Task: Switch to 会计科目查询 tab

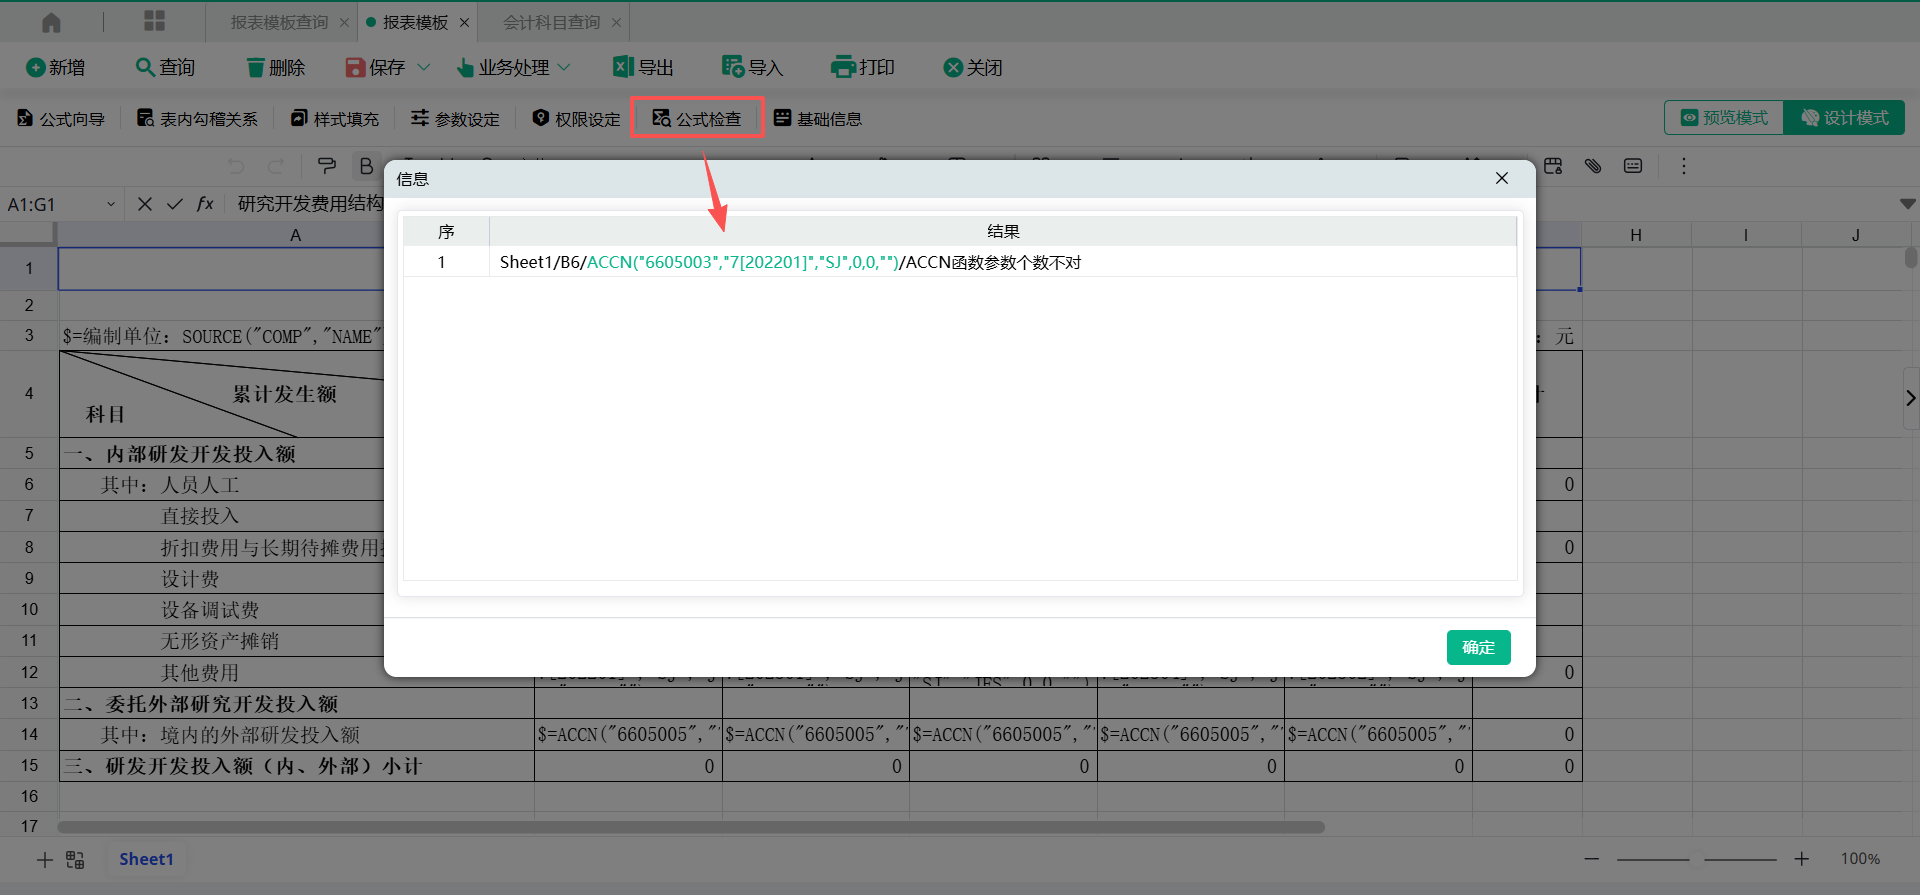Action: 551,22
